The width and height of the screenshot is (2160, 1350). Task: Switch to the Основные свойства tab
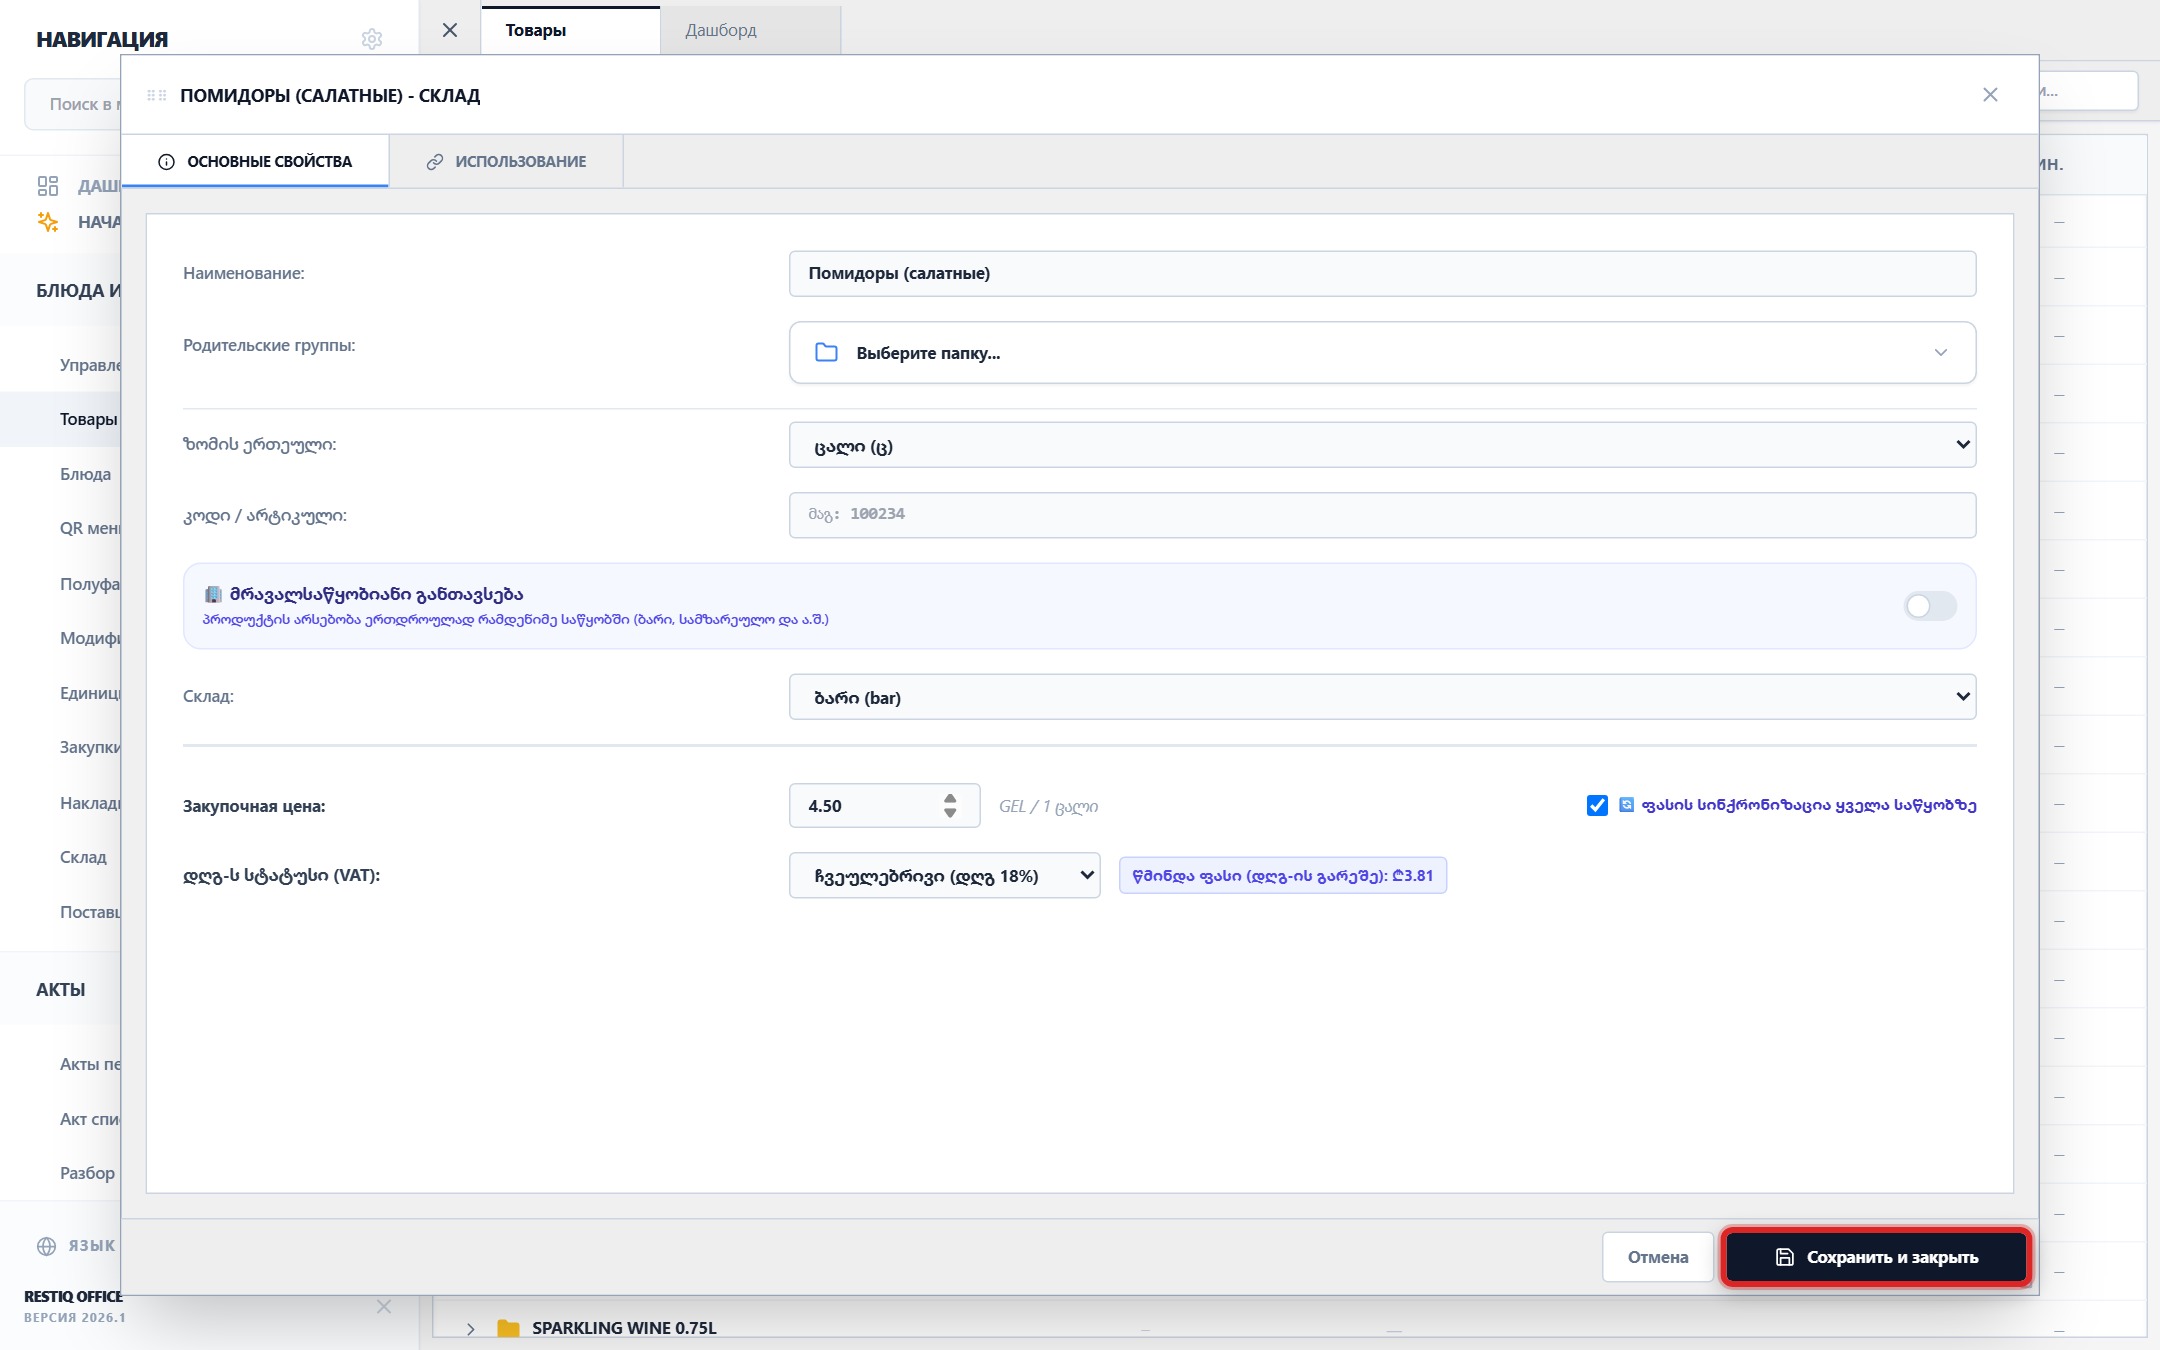[255, 162]
